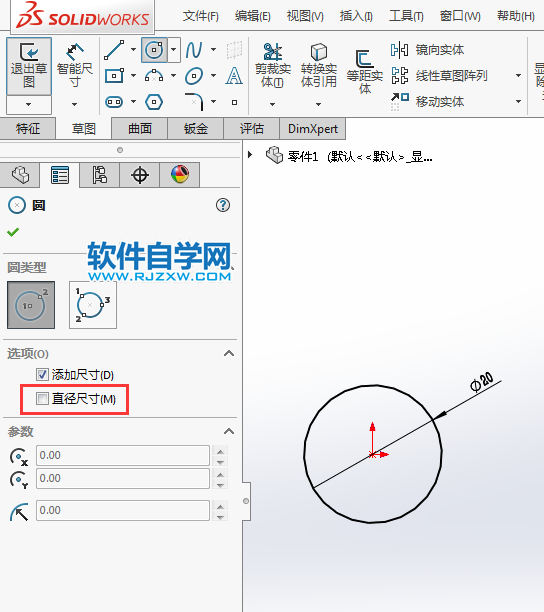Switch to the DimXpert tab
Image resolution: width=544 pixels, height=612 pixels.
click(x=313, y=128)
